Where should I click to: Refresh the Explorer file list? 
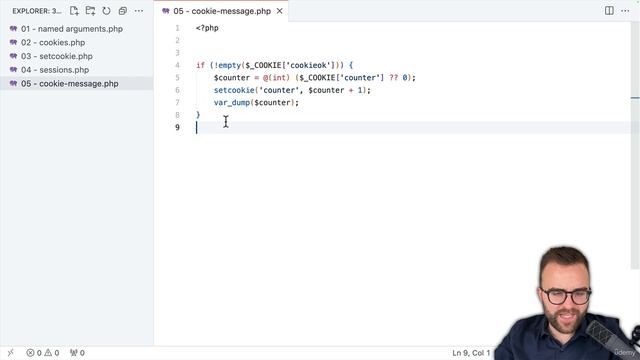(106, 11)
